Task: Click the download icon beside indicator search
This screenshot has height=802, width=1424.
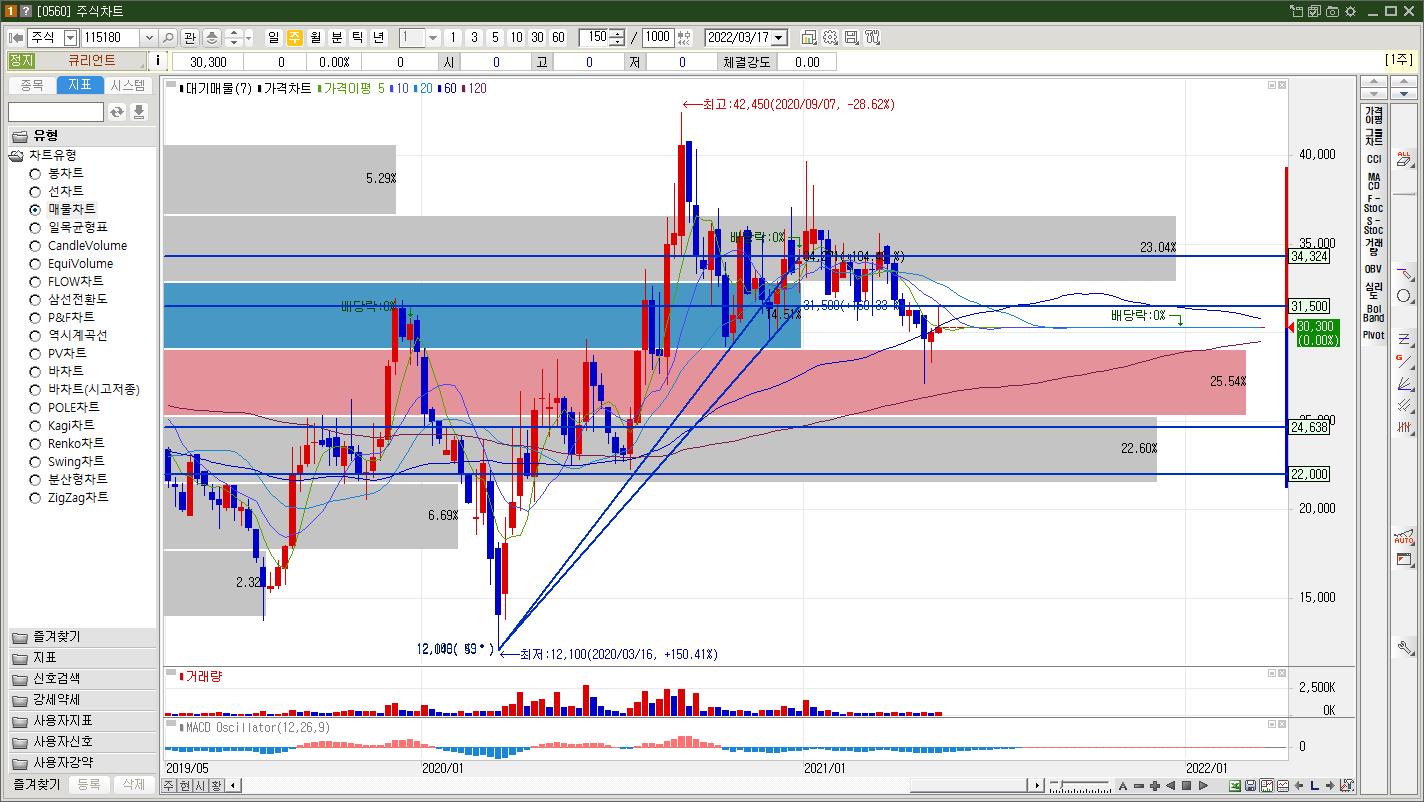Action: (x=139, y=112)
